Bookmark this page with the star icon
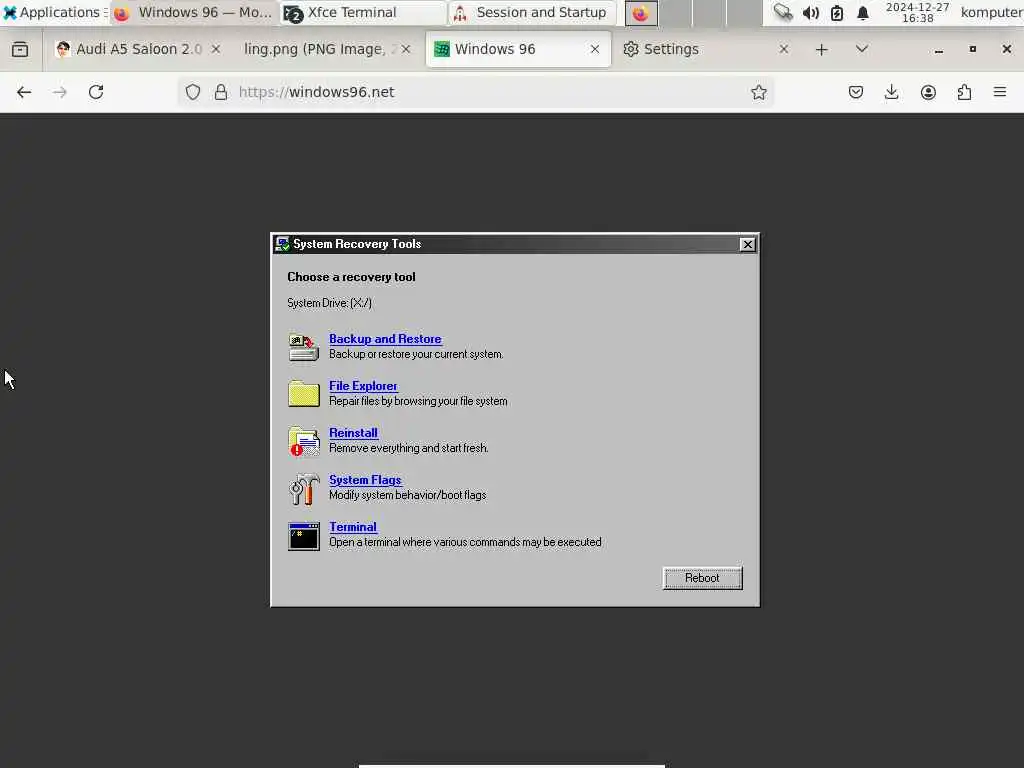Viewport: 1024px width, 768px height. [x=758, y=92]
